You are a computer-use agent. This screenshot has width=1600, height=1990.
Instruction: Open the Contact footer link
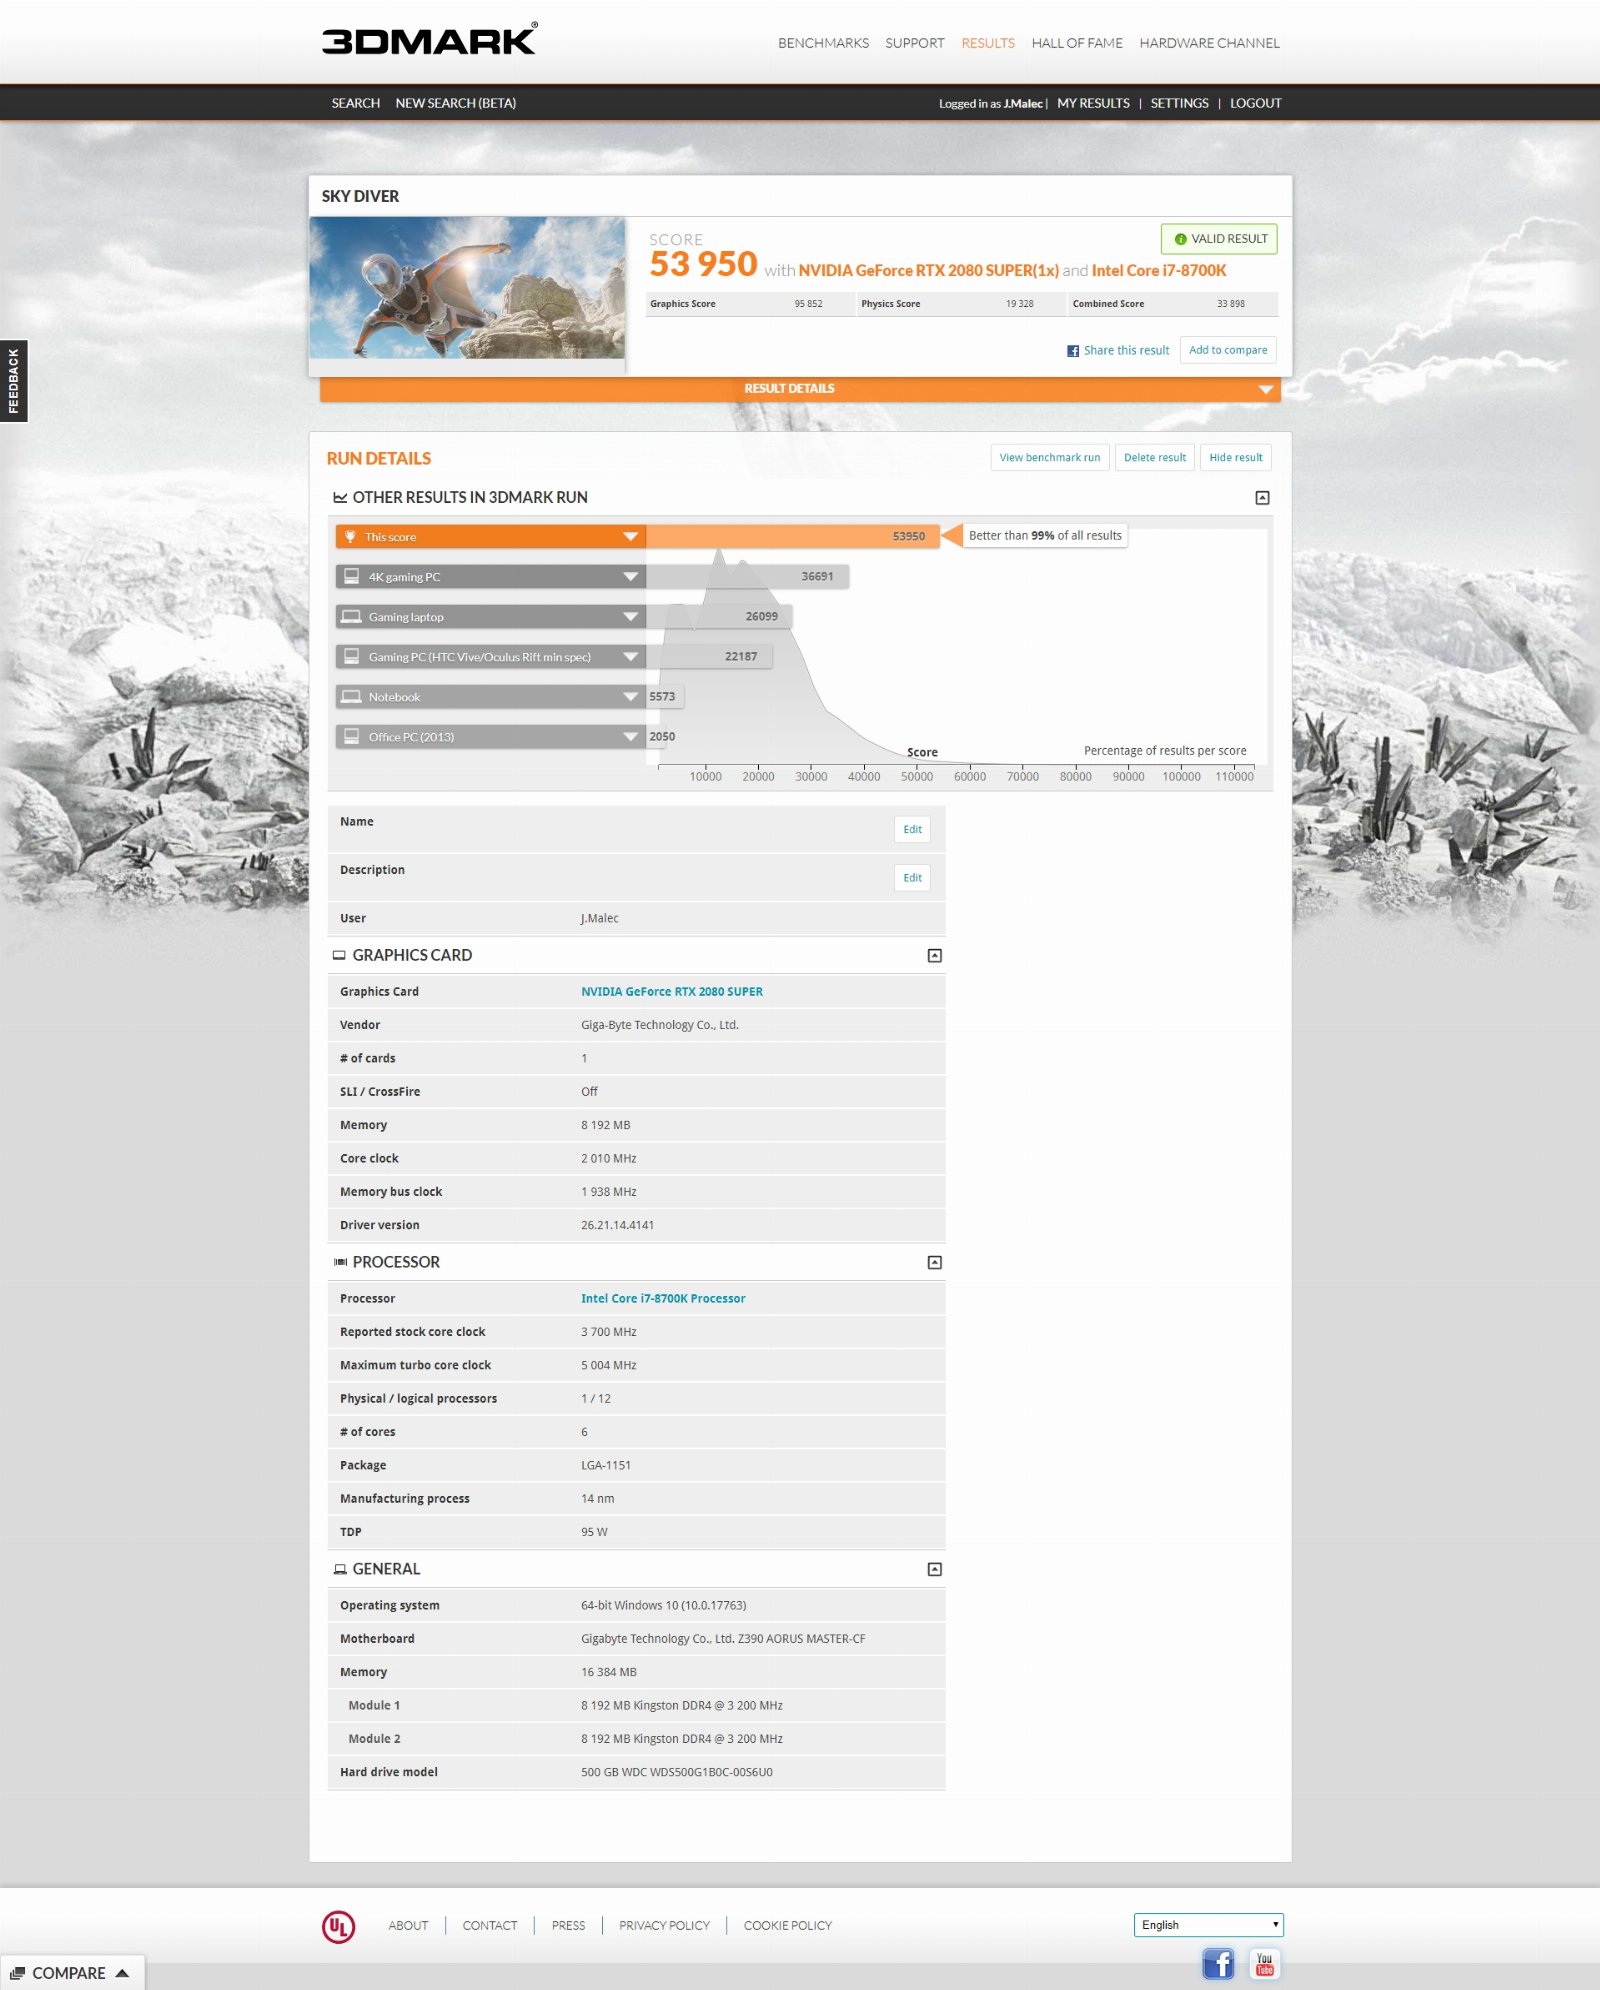pos(490,1926)
